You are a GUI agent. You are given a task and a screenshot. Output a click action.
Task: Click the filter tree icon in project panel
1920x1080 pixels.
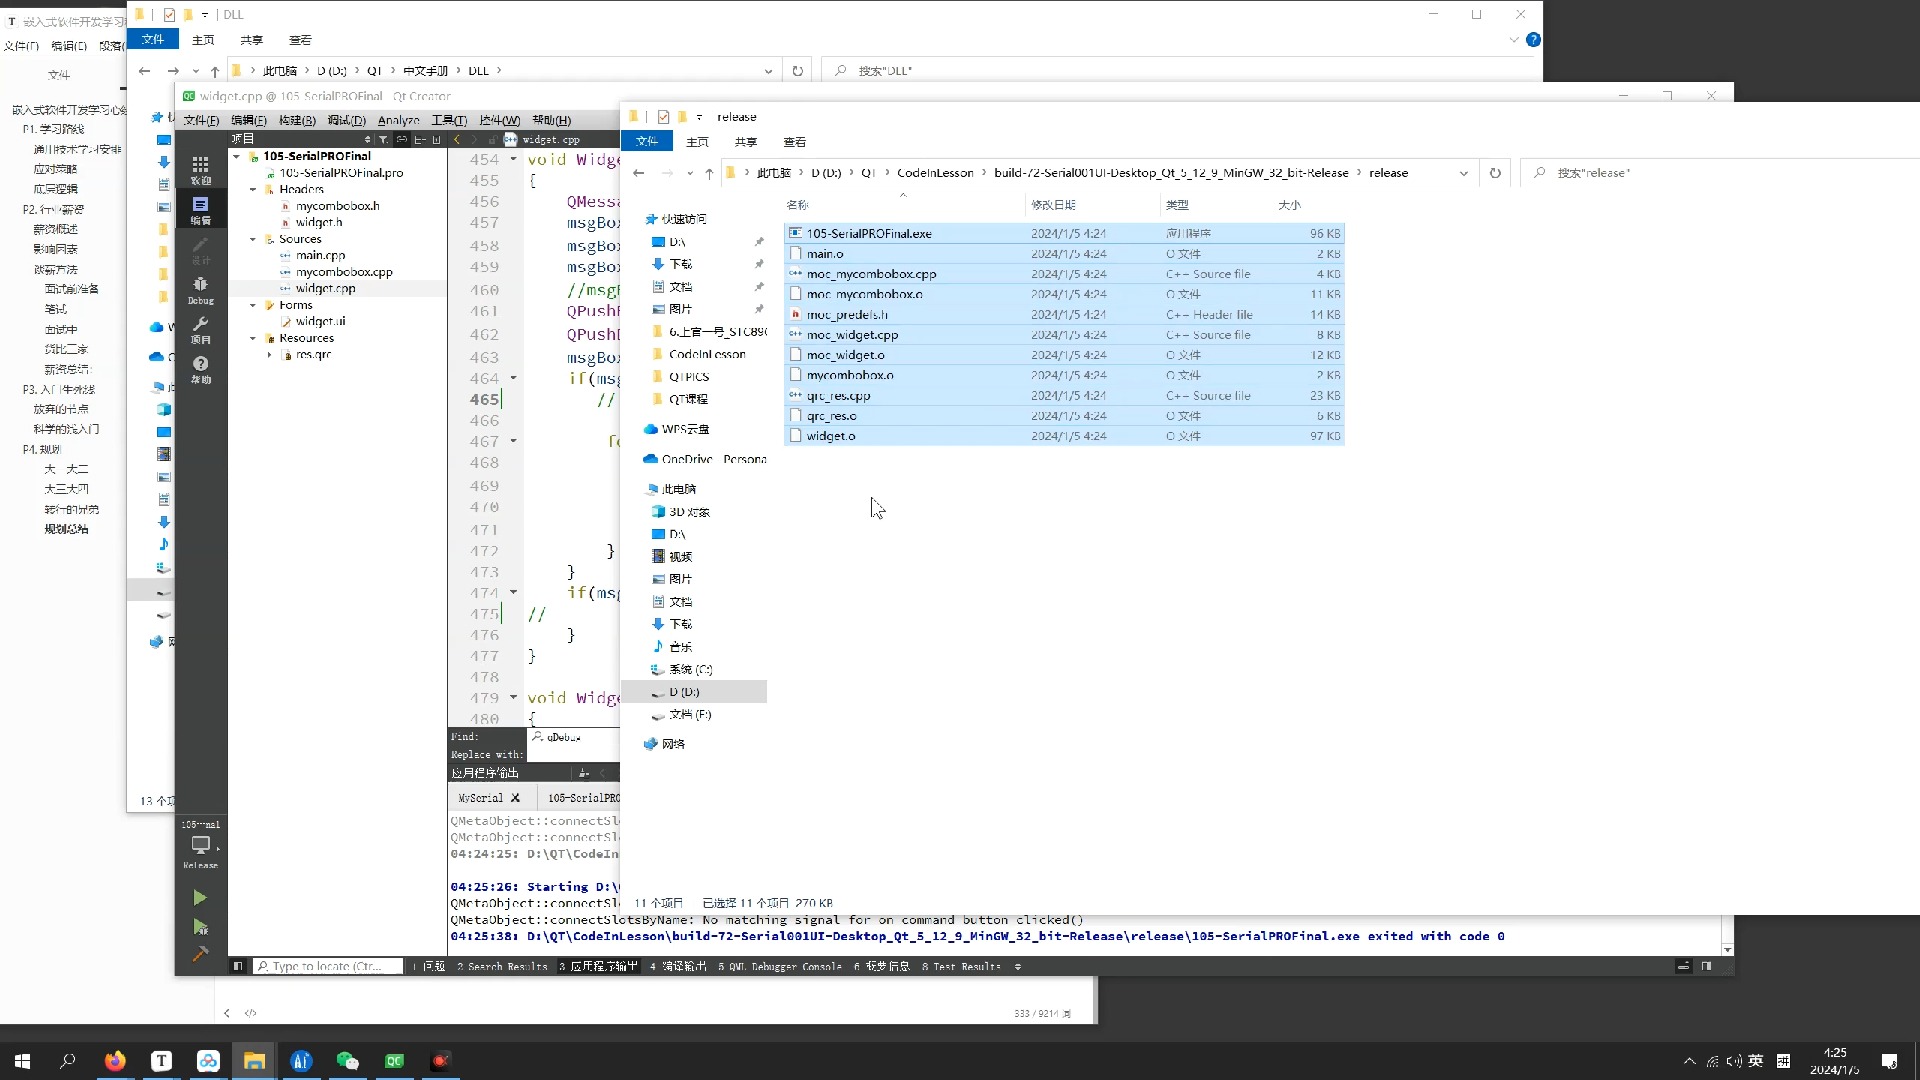coord(383,139)
